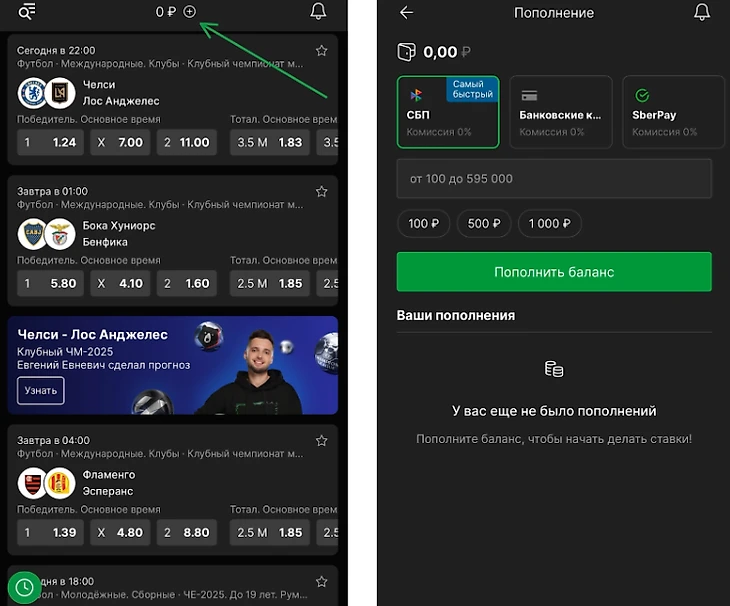Favorite the Челси vs Лос Анджелес match star
730x606 pixels.
(x=322, y=51)
